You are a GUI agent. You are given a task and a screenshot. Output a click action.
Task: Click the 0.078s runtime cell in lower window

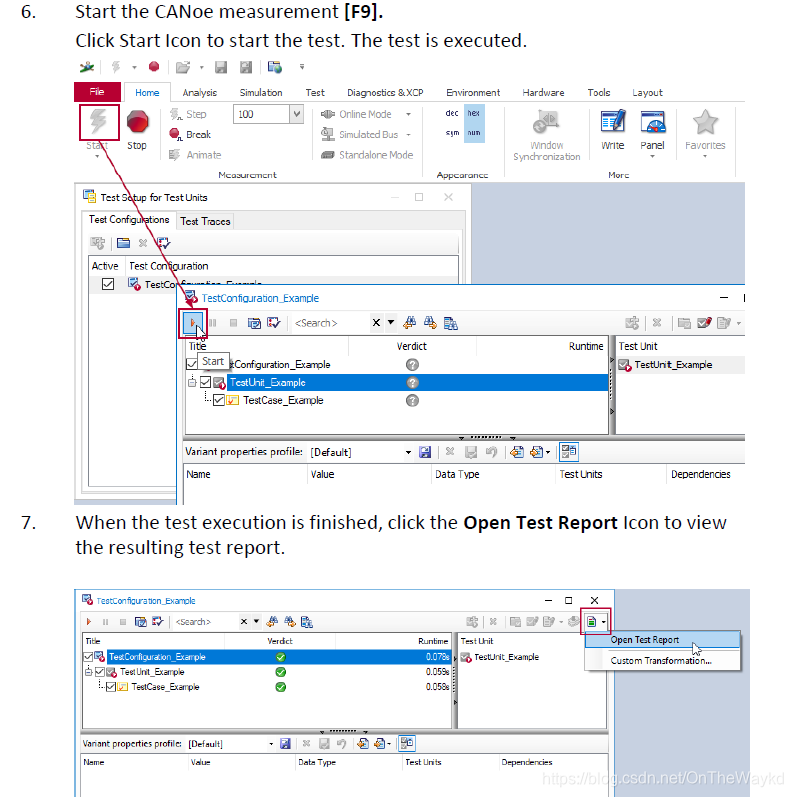[x=437, y=657]
